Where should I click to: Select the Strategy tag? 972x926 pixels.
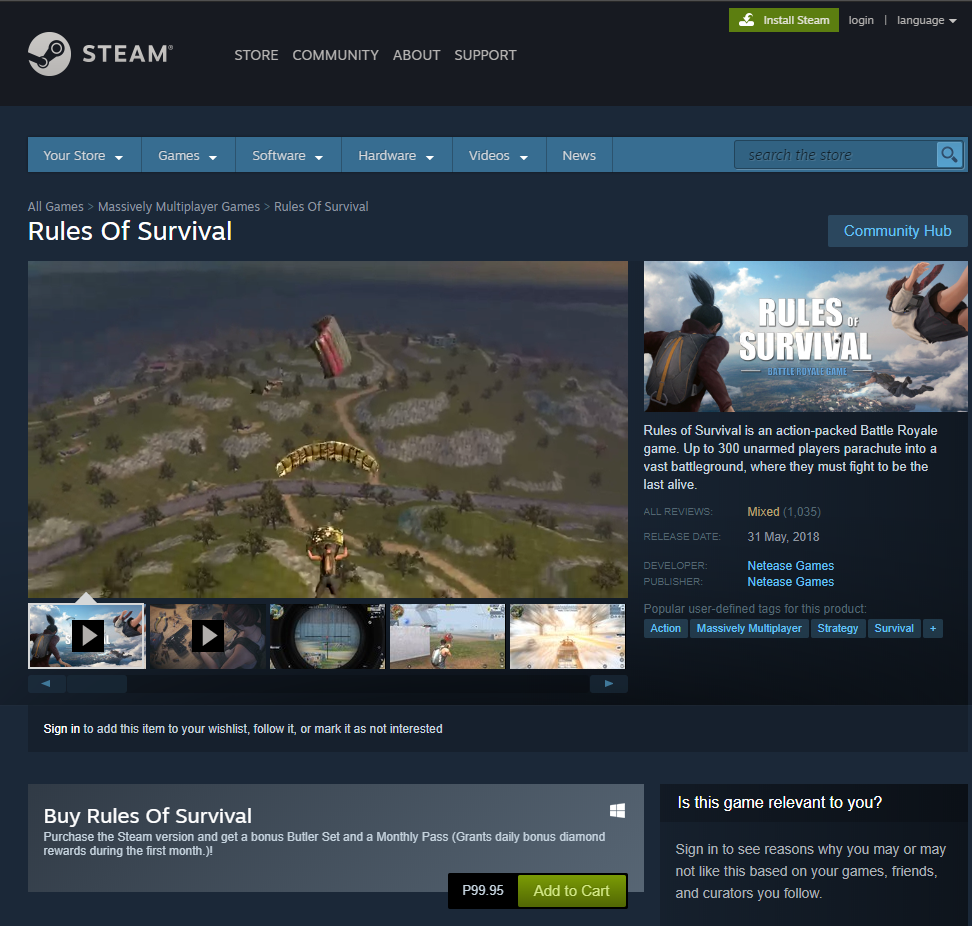coord(837,628)
